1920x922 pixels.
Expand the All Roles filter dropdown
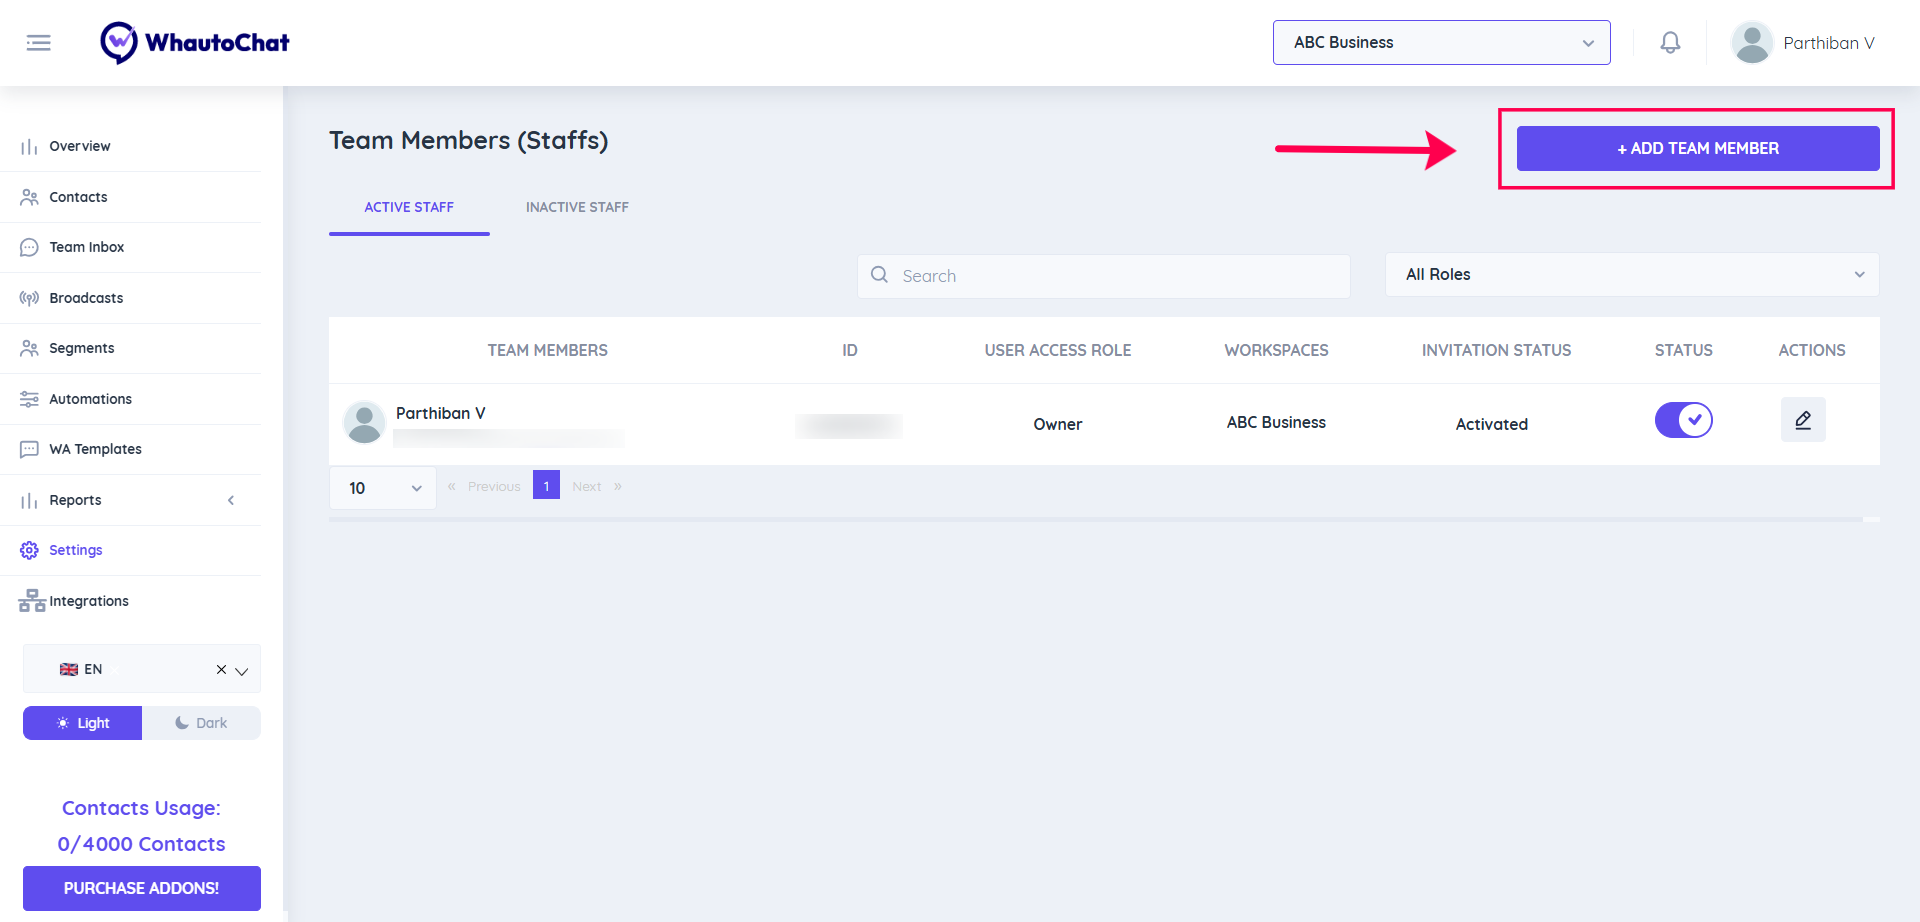tap(1631, 275)
